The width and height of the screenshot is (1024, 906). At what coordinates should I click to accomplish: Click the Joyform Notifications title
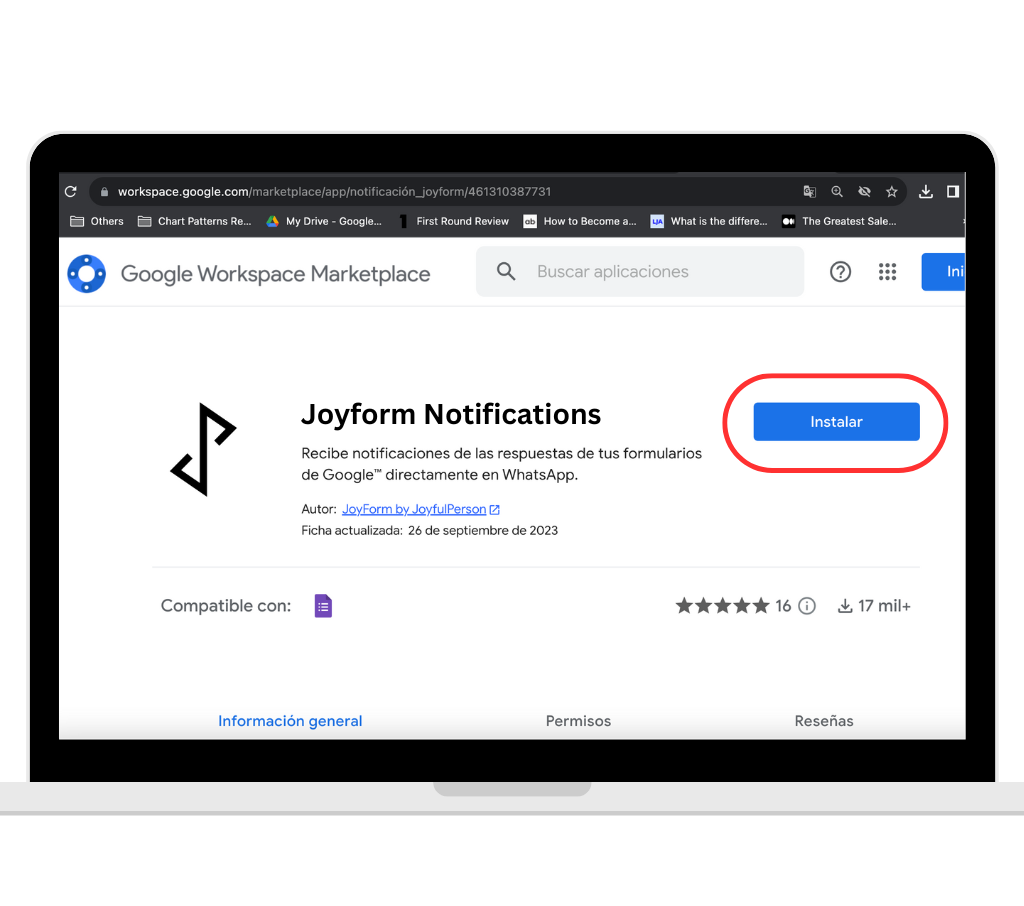(x=451, y=414)
